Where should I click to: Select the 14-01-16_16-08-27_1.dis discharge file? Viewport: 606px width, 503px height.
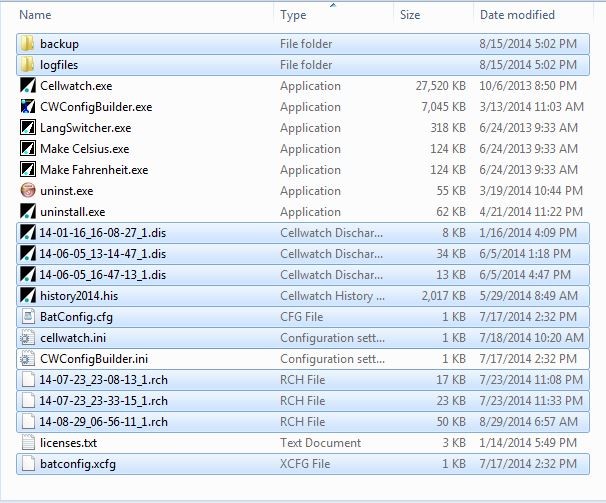[102, 233]
